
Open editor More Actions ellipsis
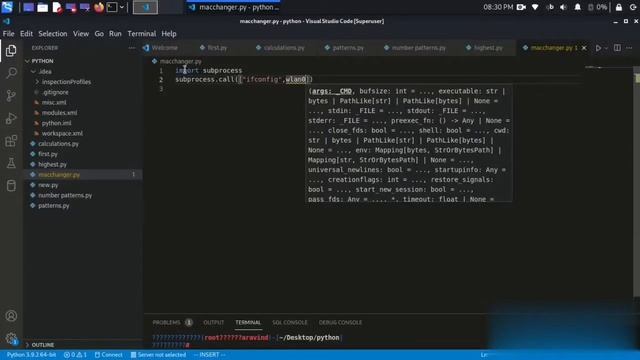click(629, 48)
